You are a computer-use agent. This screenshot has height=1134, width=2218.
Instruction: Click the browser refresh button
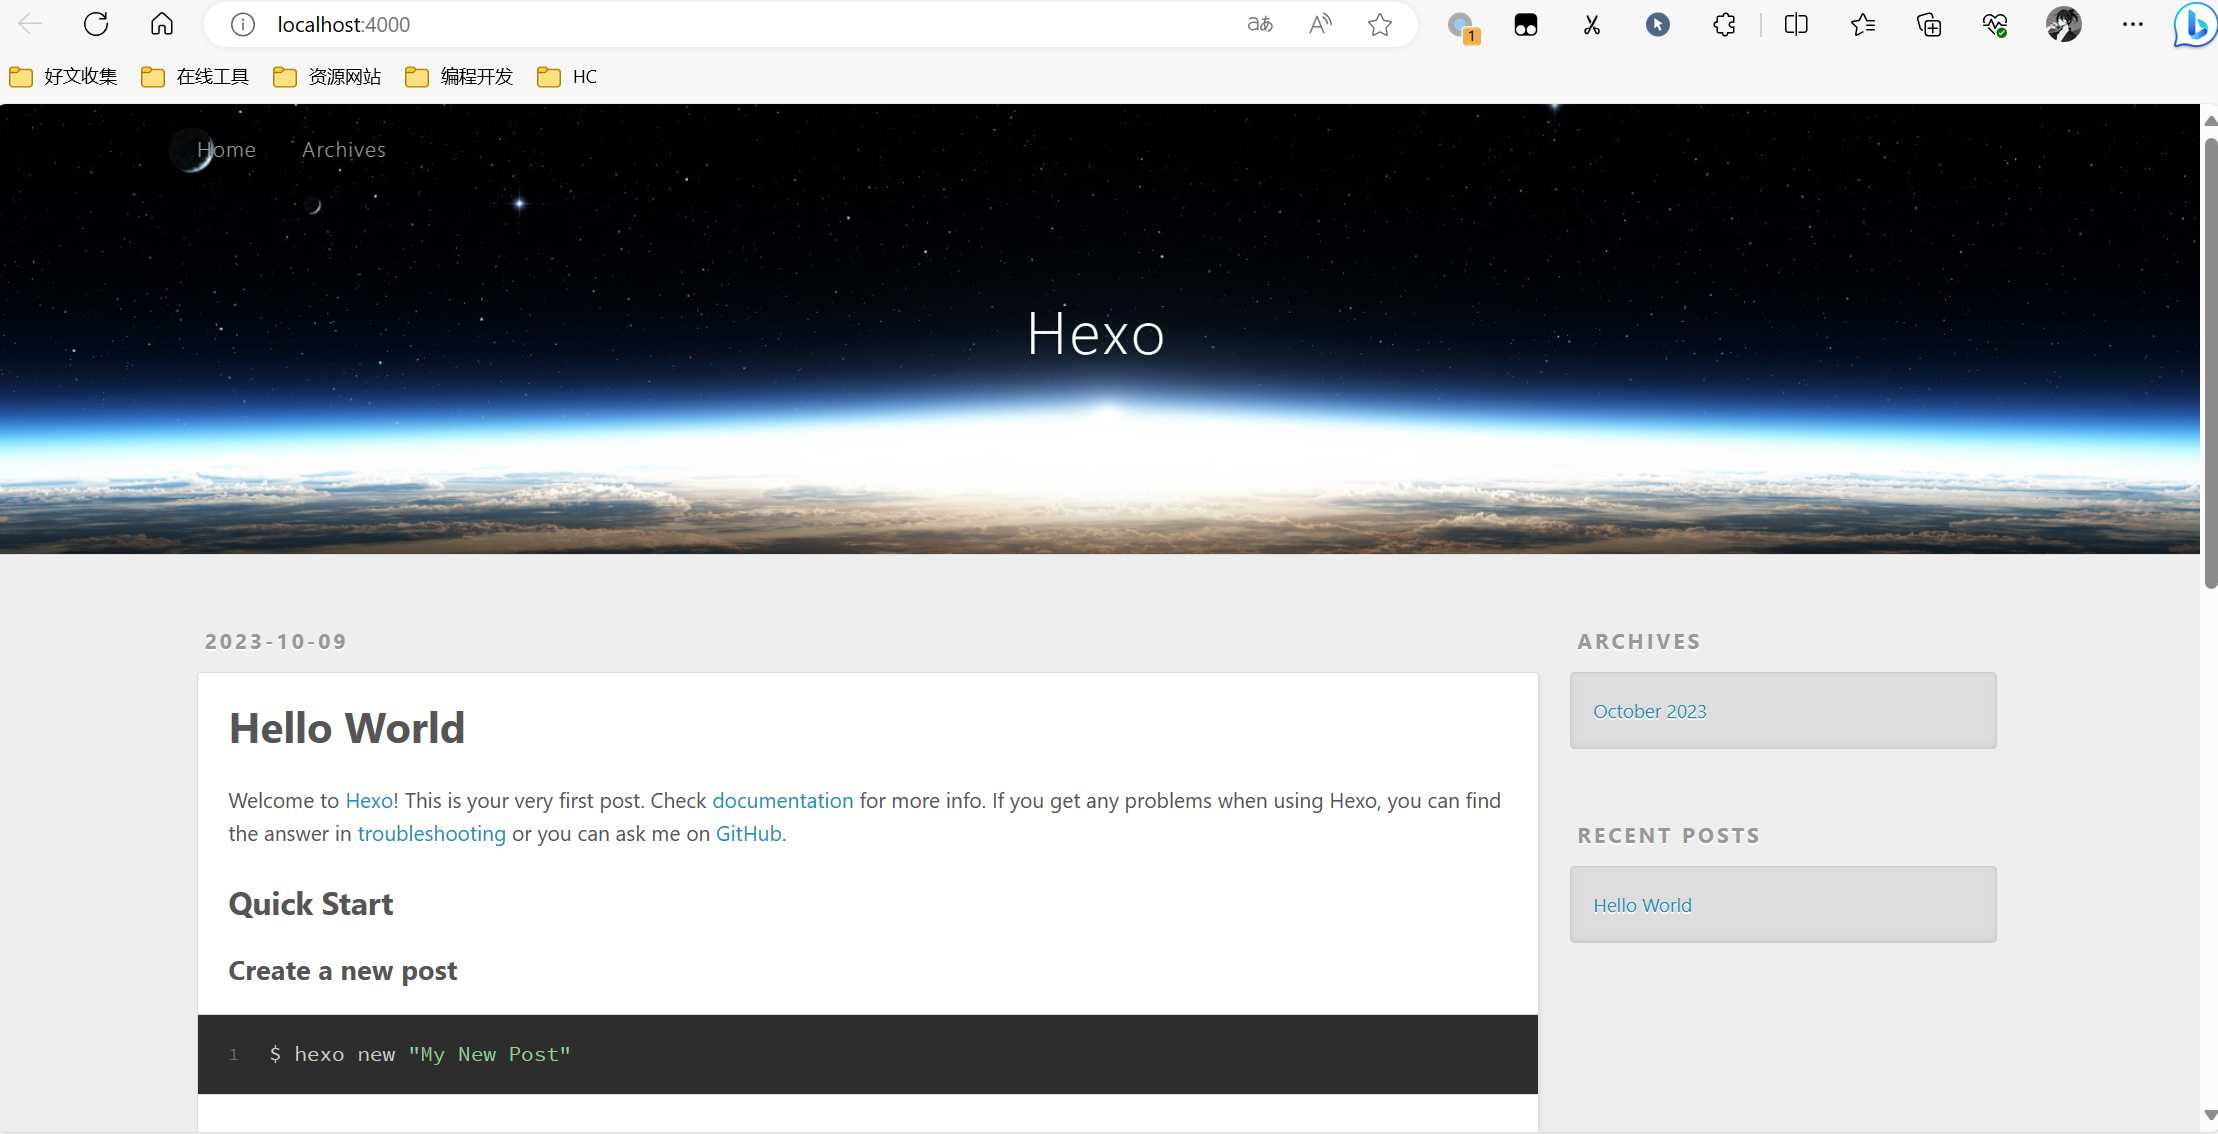(96, 24)
